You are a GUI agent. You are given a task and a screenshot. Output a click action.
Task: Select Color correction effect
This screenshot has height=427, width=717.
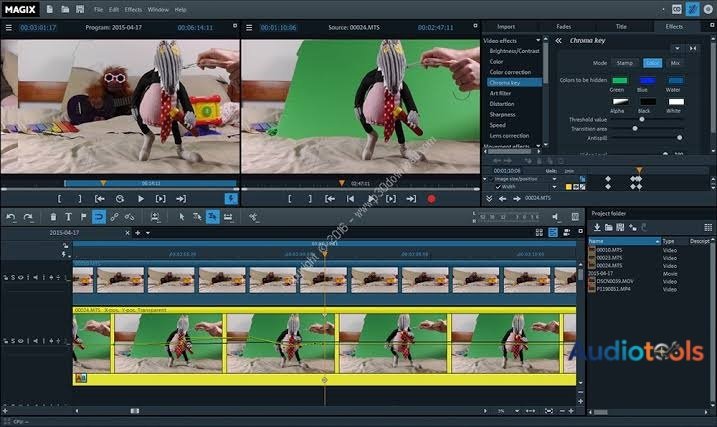click(x=510, y=72)
